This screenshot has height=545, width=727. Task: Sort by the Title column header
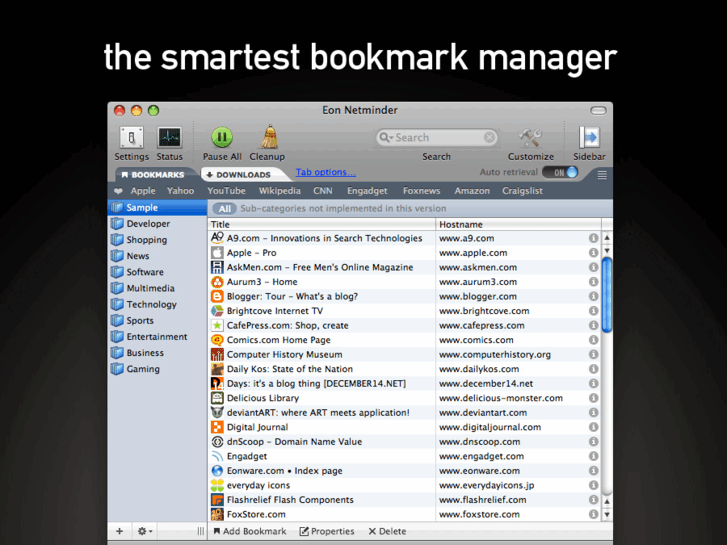pyautogui.click(x=321, y=224)
